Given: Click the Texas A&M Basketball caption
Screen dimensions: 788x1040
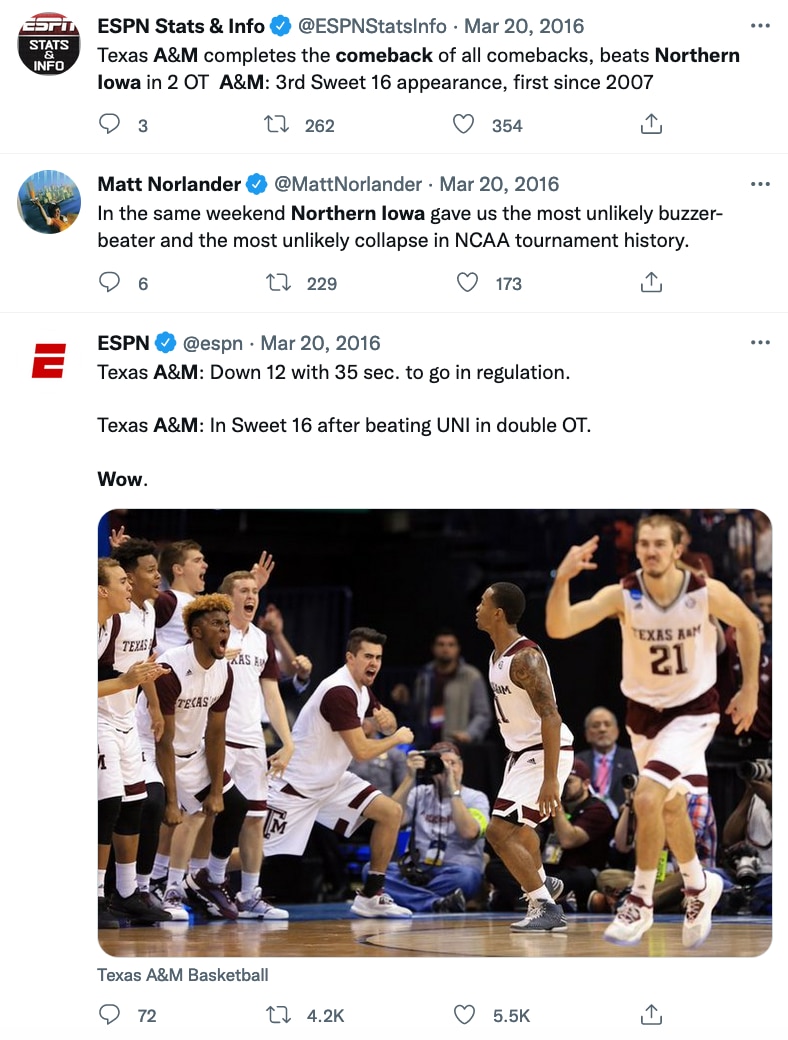Looking at the screenshot, I should pyautogui.click(x=183, y=975).
